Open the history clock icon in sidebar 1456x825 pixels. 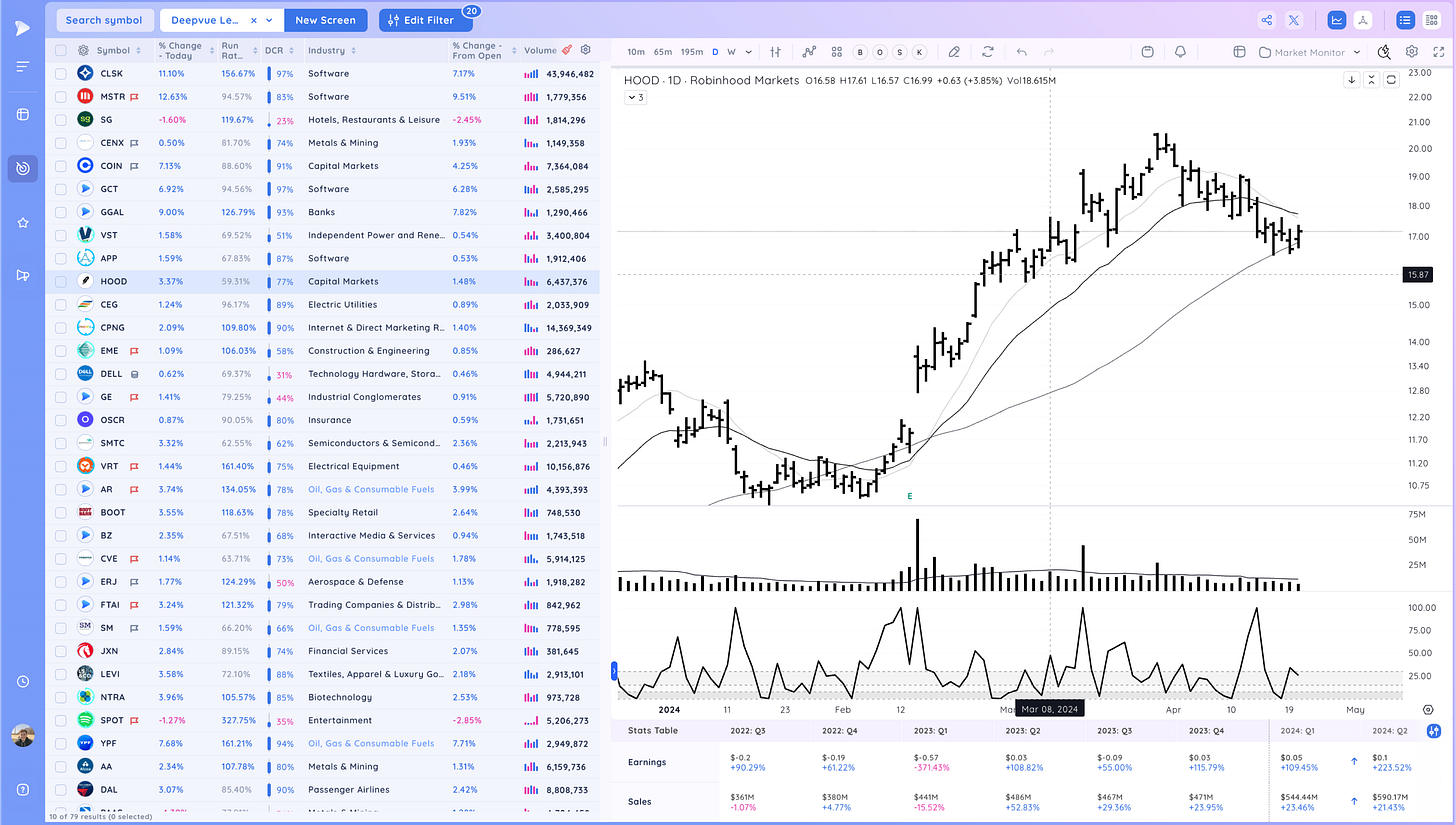click(x=22, y=682)
